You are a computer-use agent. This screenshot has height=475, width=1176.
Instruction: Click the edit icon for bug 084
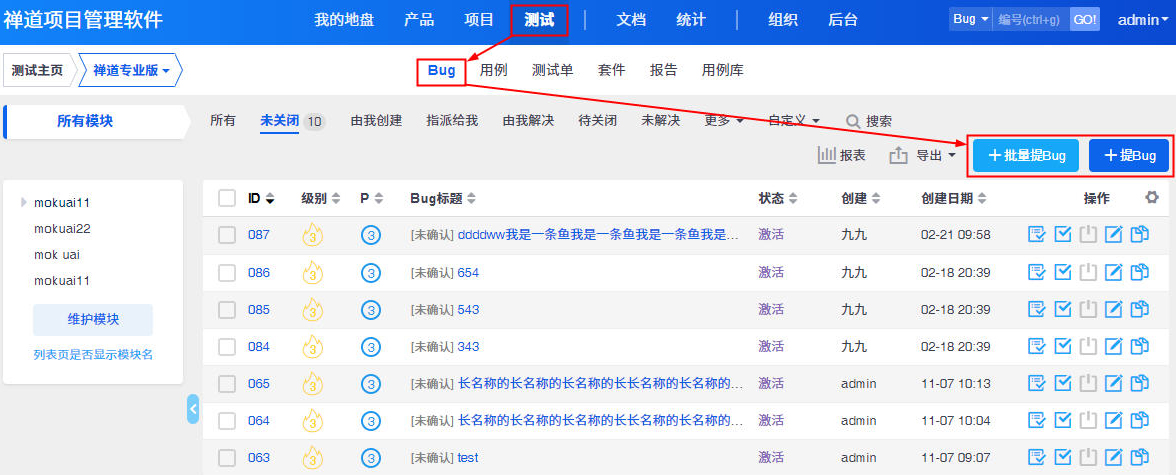pyautogui.click(x=1114, y=346)
